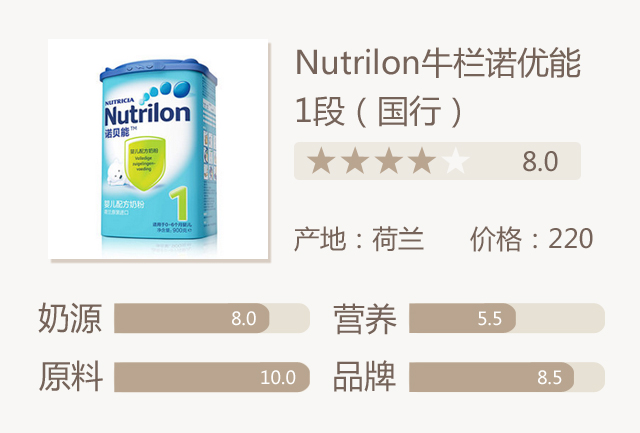Click the fourth filled rating star
Image resolution: width=640 pixels, height=433 pixels.
(422, 160)
